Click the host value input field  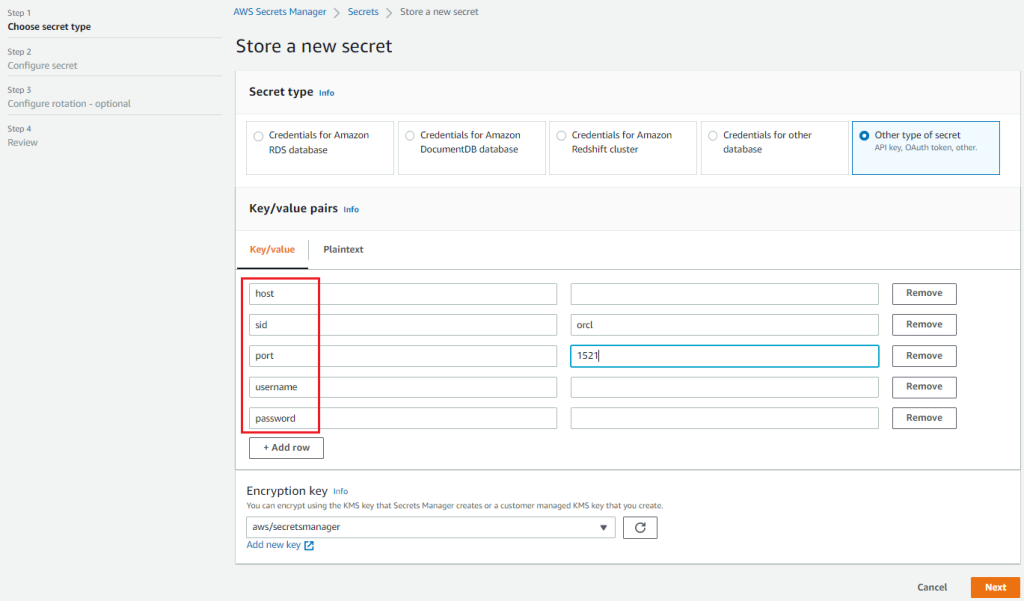(724, 294)
